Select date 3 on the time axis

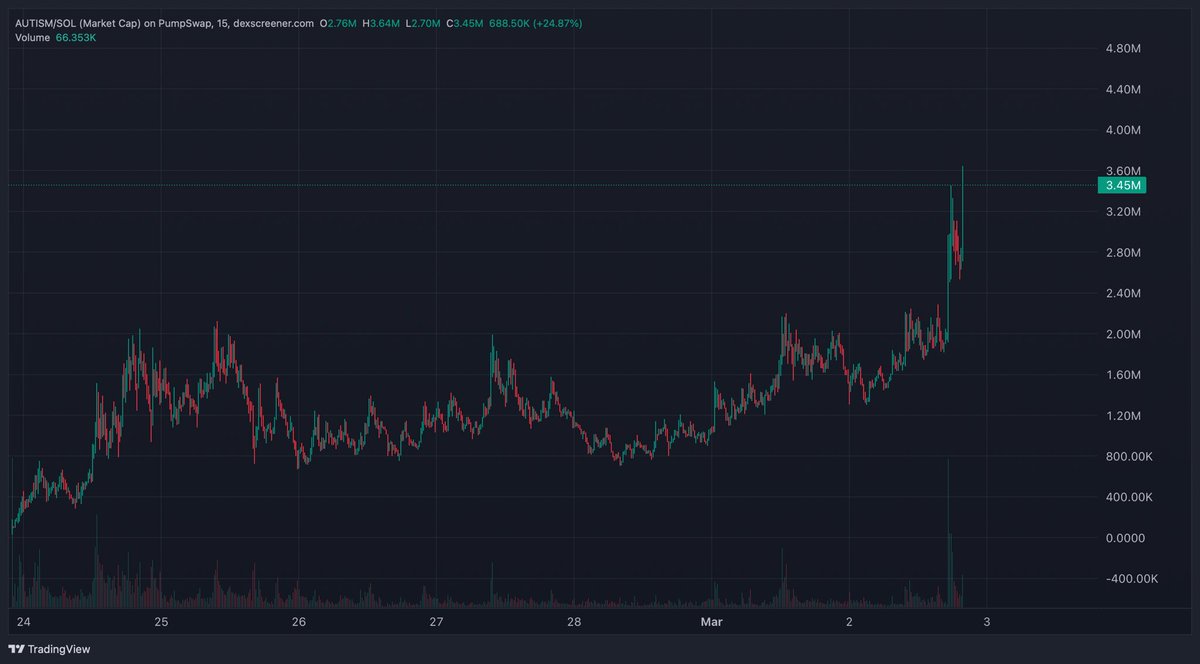click(986, 622)
